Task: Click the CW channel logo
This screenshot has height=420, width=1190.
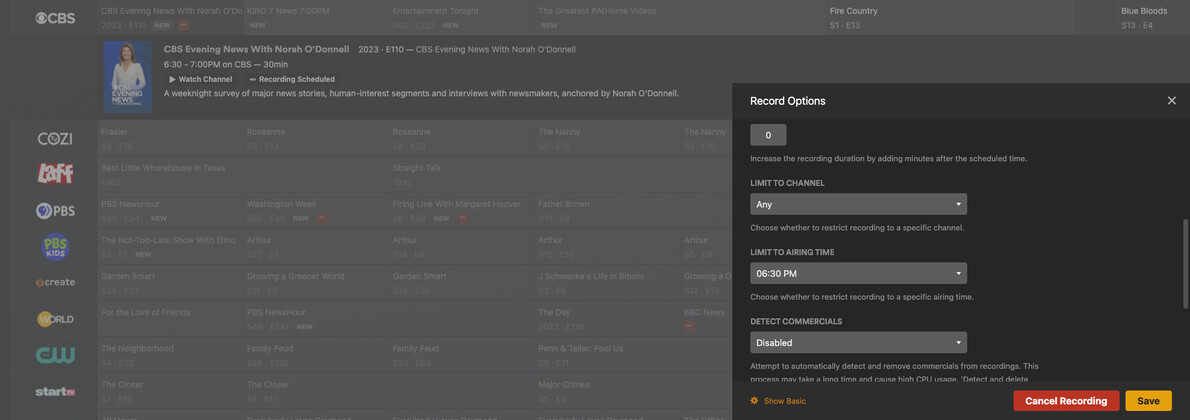Action: click(x=55, y=355)
